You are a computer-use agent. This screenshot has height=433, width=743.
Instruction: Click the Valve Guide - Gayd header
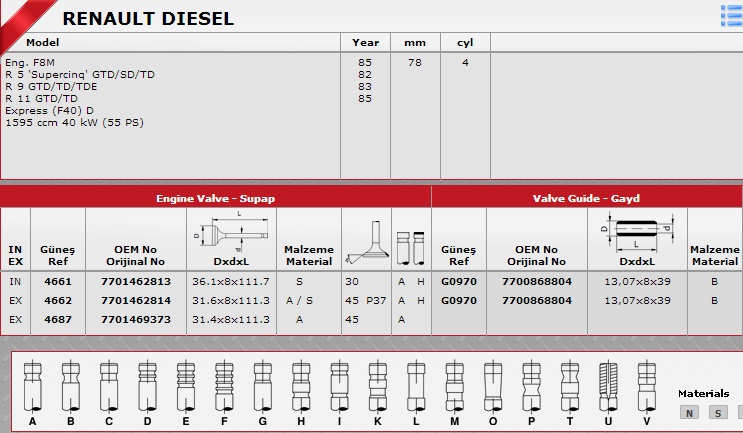pos(586,198)
